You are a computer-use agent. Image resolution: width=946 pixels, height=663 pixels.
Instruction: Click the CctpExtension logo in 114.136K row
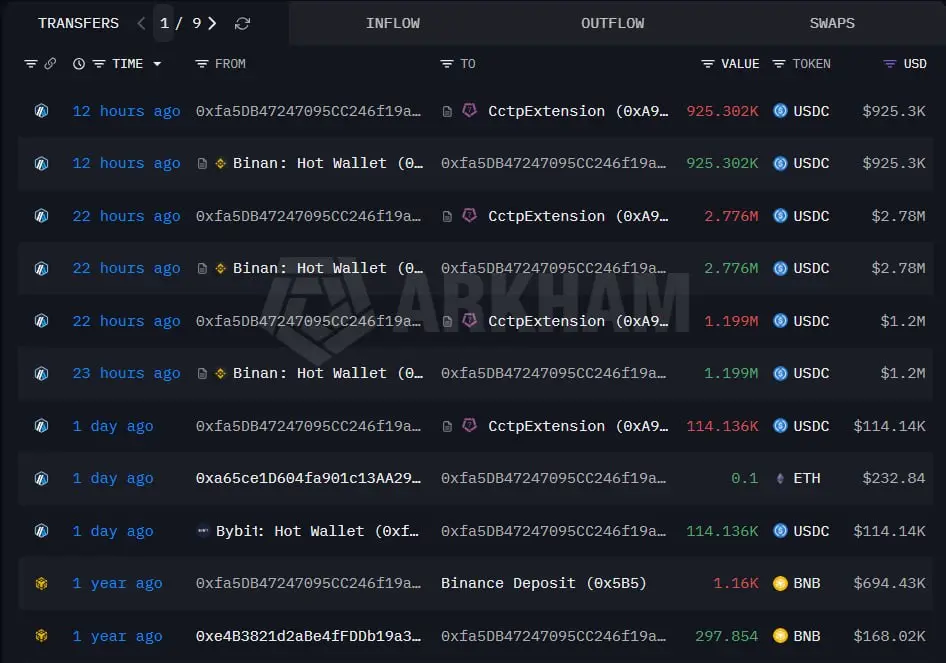(469, 425)
